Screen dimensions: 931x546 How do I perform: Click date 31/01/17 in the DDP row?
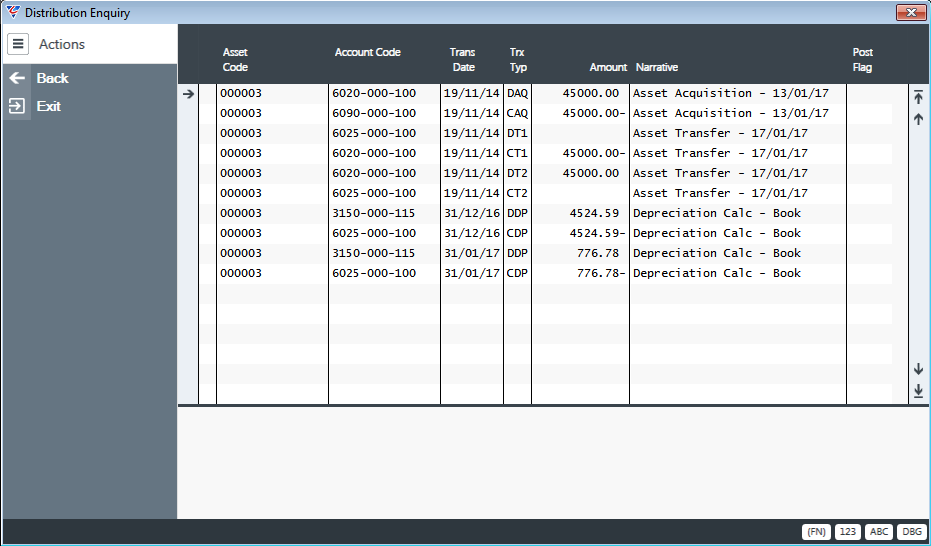(471, 253)
